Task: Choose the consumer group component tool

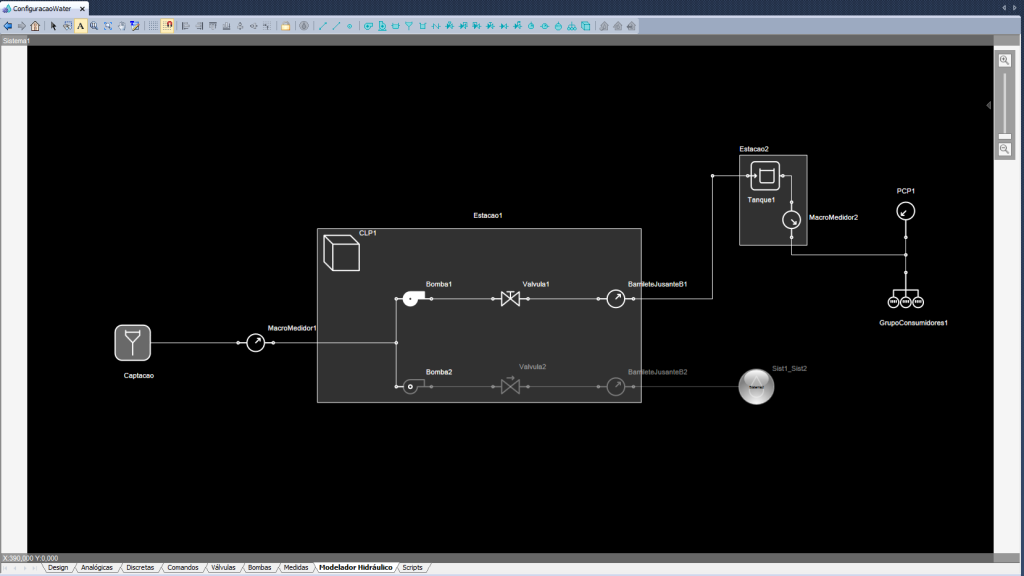Action: (x=571, y=26)
